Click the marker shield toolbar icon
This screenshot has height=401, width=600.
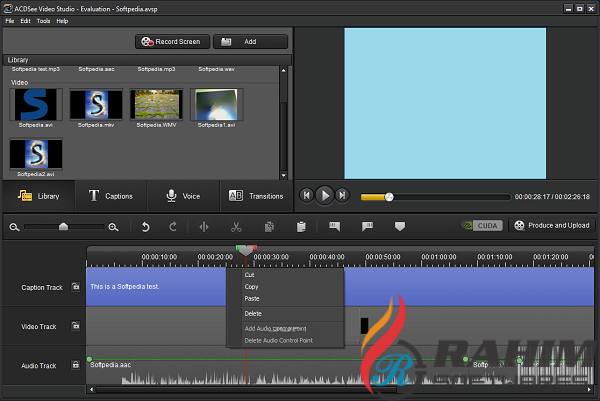point(400,227)
